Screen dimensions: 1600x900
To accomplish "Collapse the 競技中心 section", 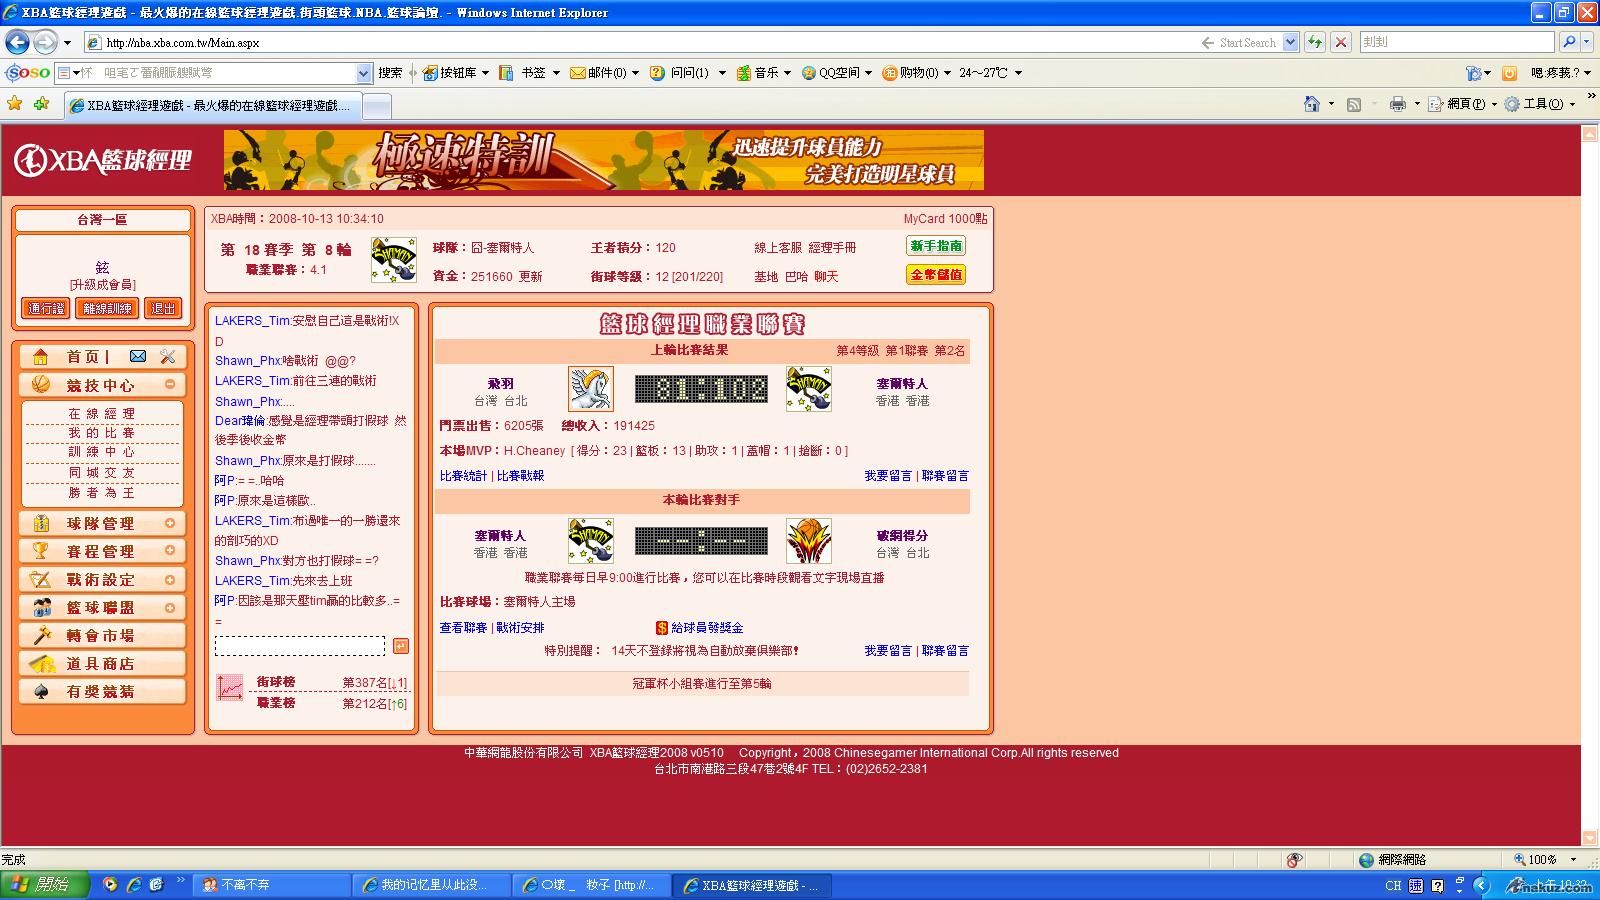I will click(x=170, y=384).
